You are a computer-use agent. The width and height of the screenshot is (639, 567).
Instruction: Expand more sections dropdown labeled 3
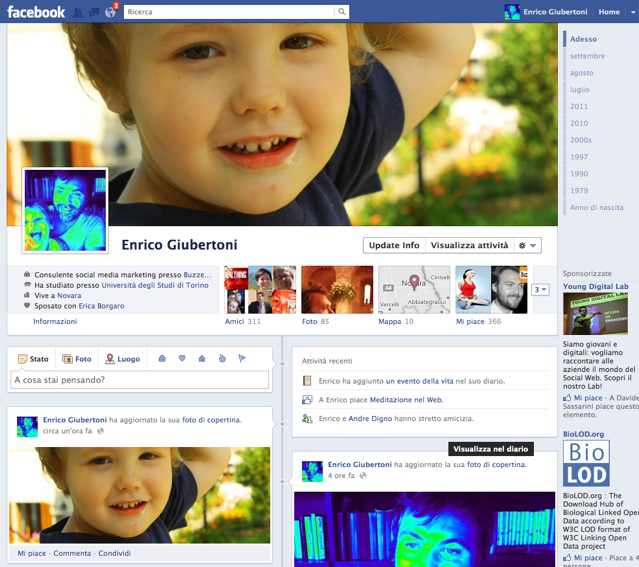(541, 289)
